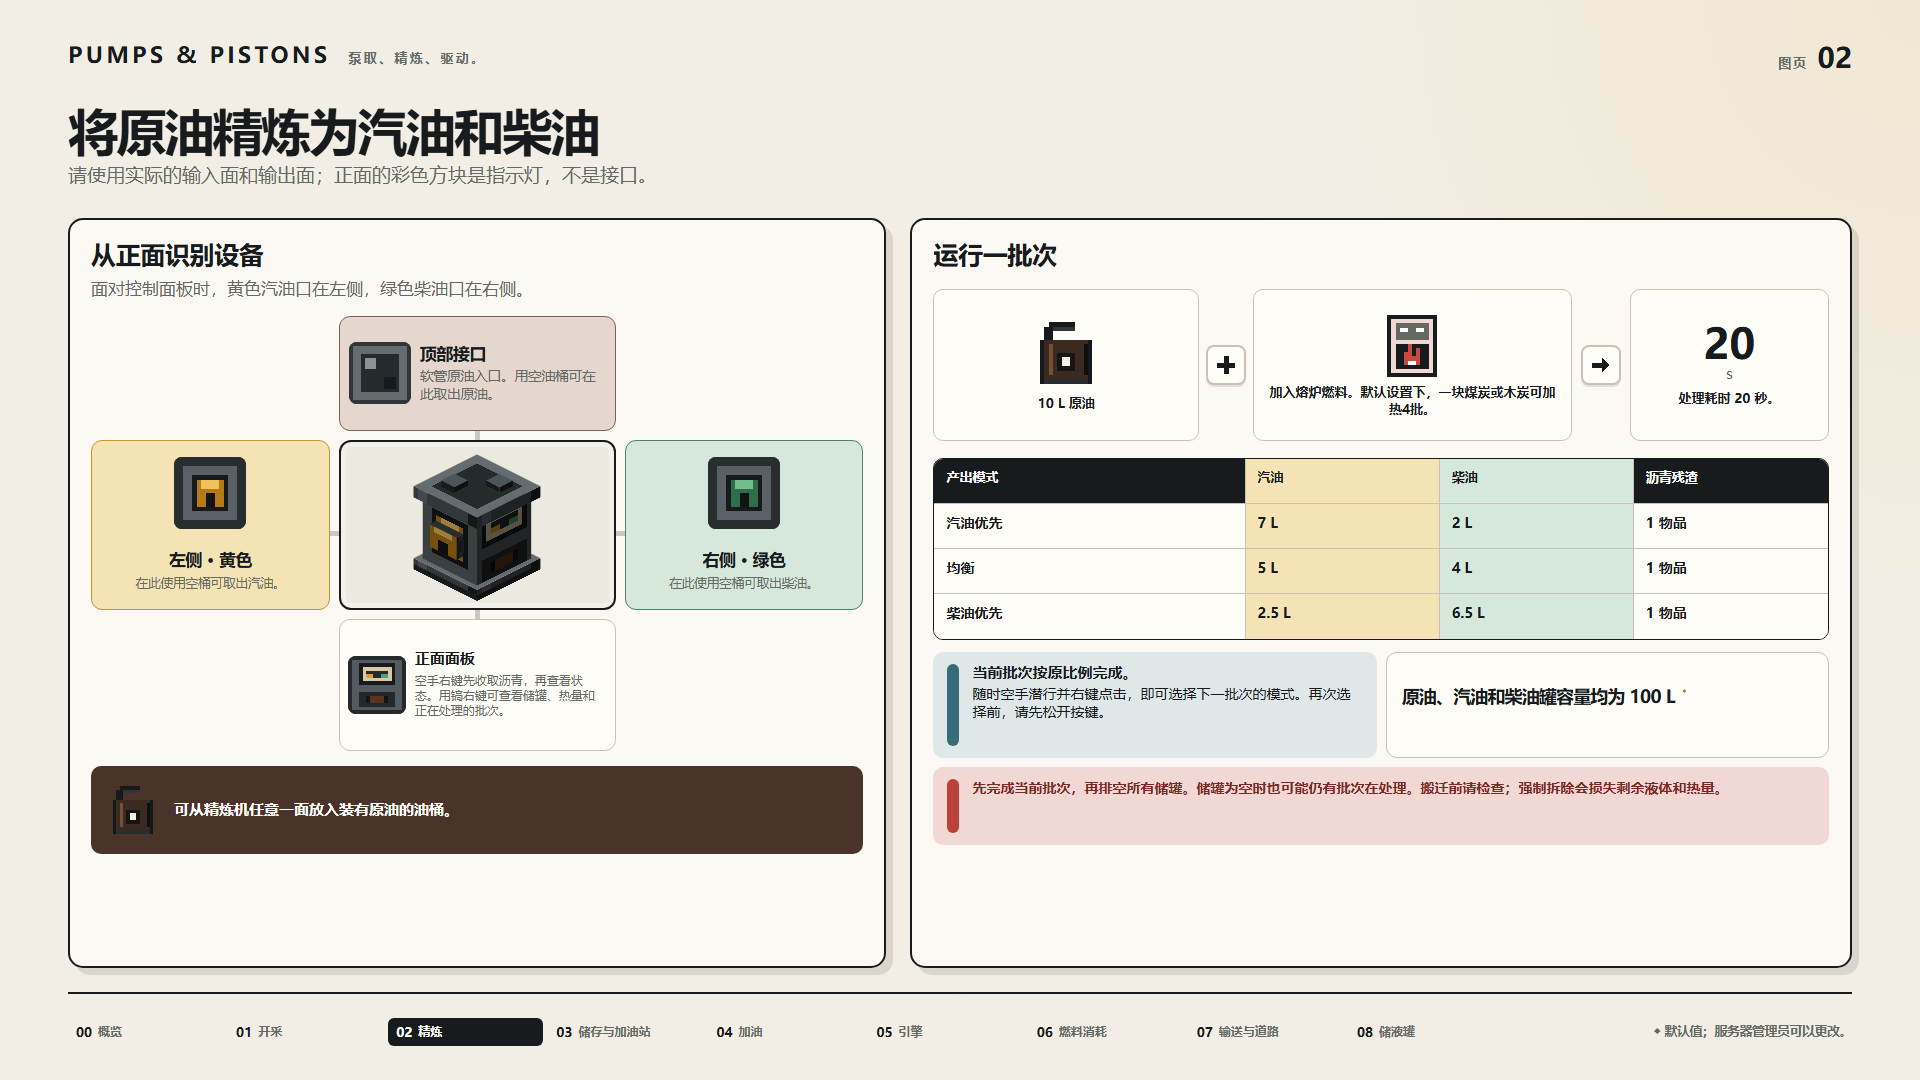Image resolution: width=1920 pixels, height=1080 pixels.
Task: Click the page number 02
Action: (1834, 58)
